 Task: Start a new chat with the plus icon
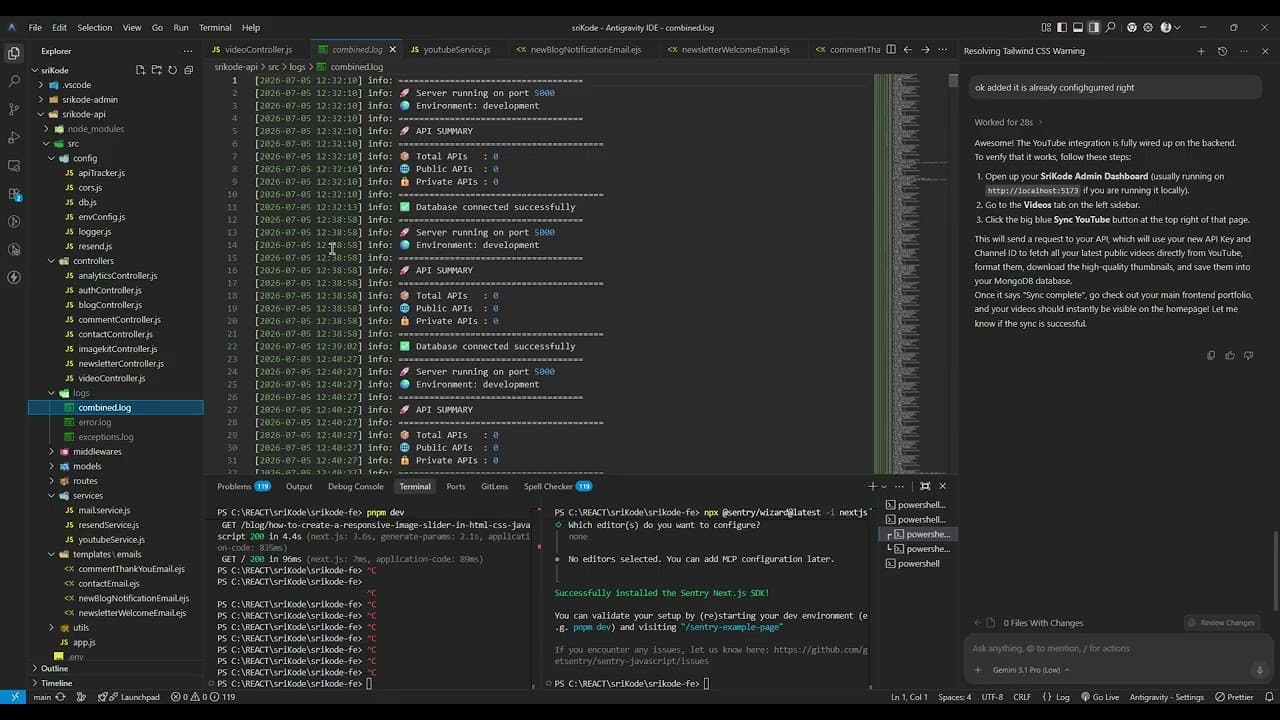click(1201, 51)
